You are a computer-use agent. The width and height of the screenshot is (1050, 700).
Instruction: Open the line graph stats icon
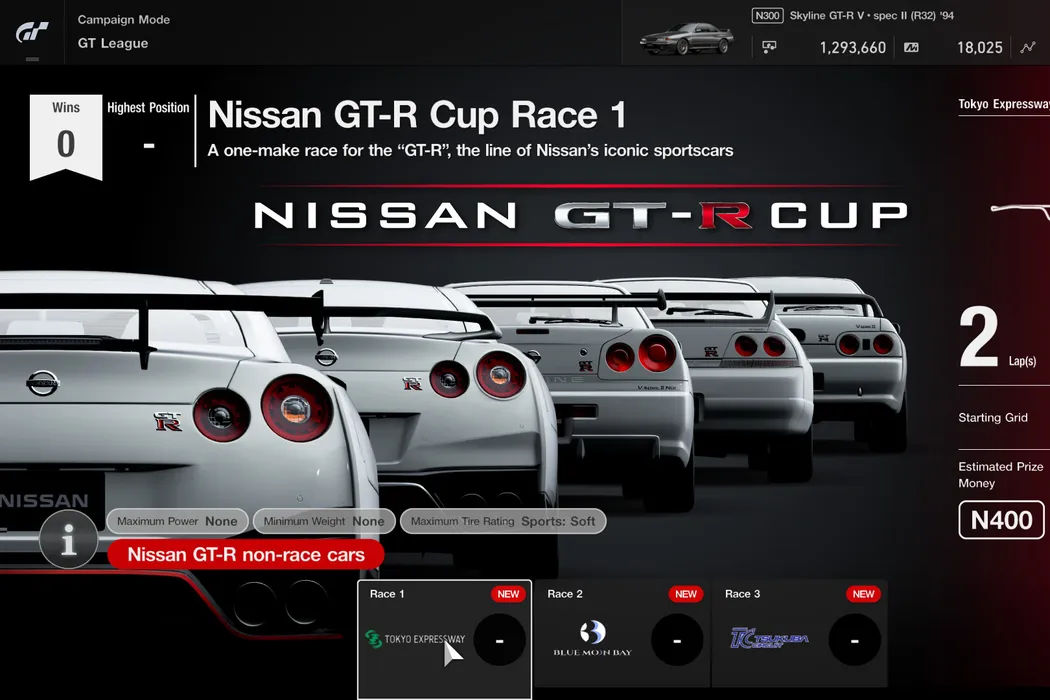[x=1028, y=47]
